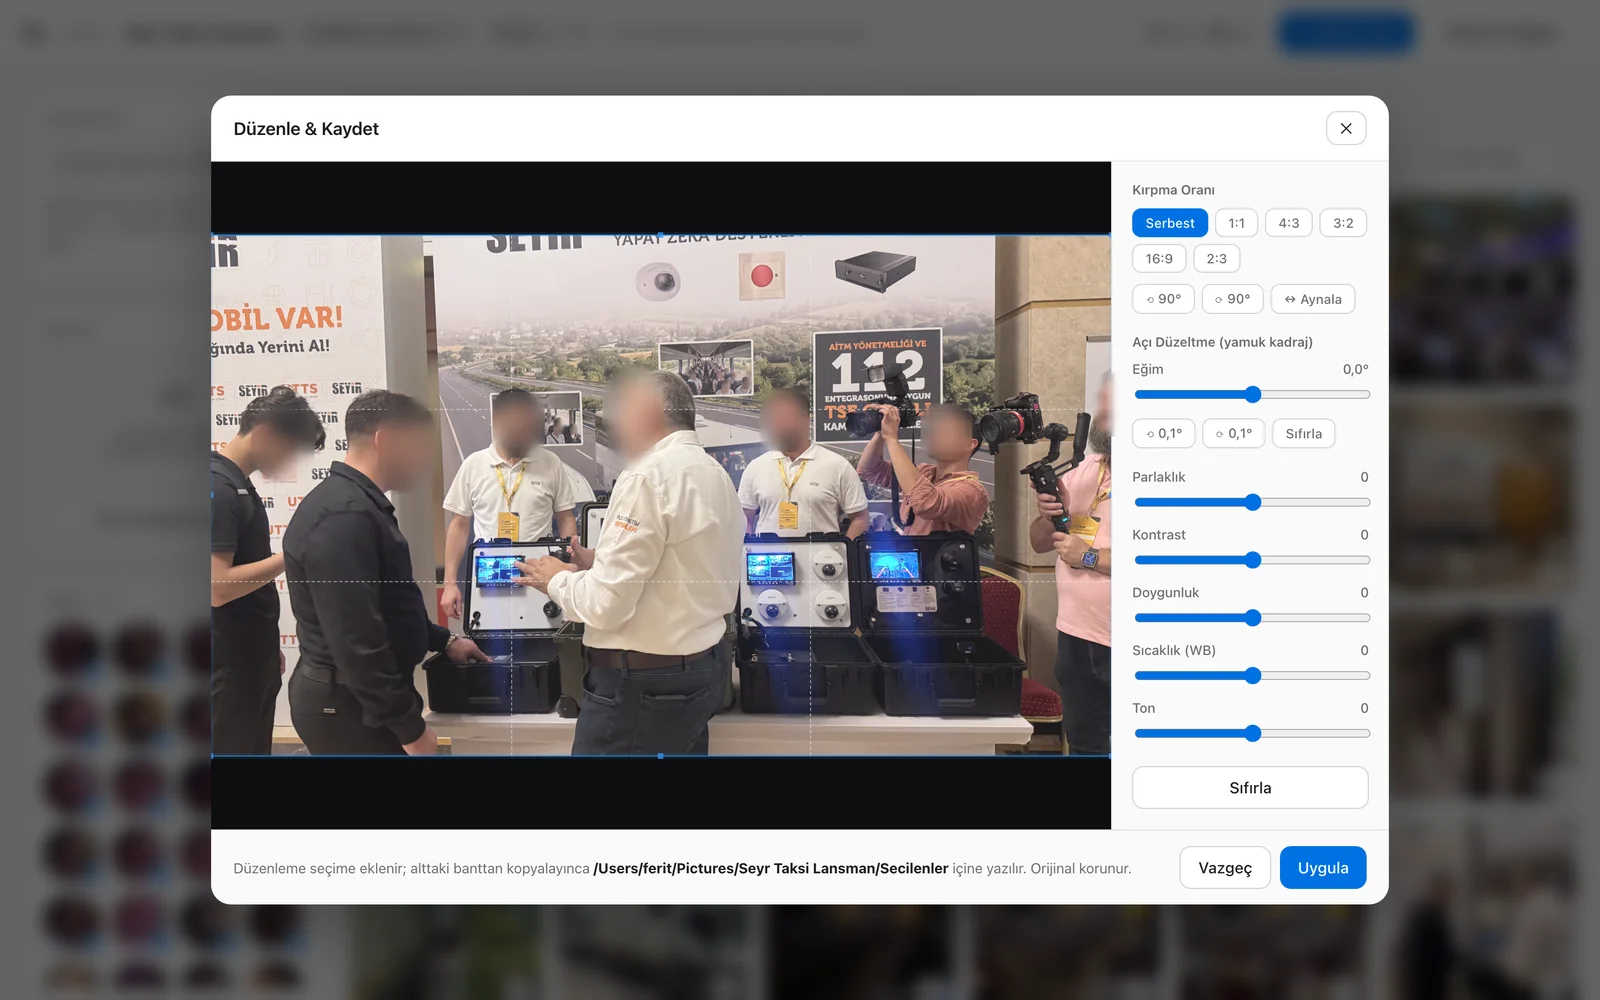Image resolution: width=1600 pixels, height=1000 pixels.
Task: Click the Secilenler folder path text
Action: (x=770, y=868)
